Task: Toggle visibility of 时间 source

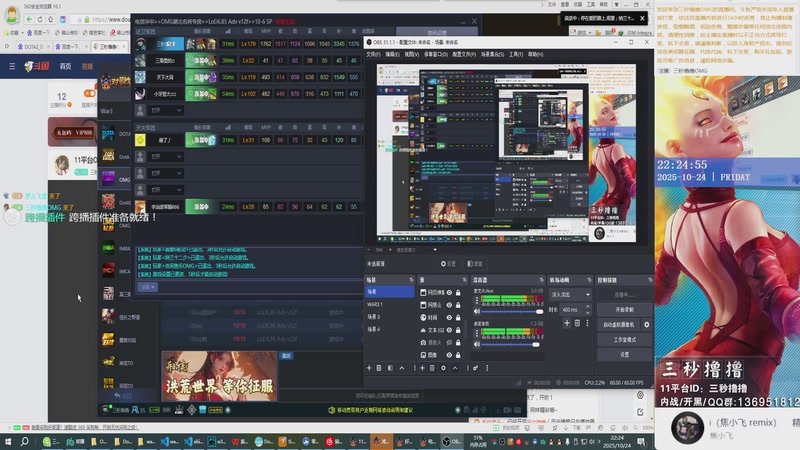Action: (x=449, y=317)
